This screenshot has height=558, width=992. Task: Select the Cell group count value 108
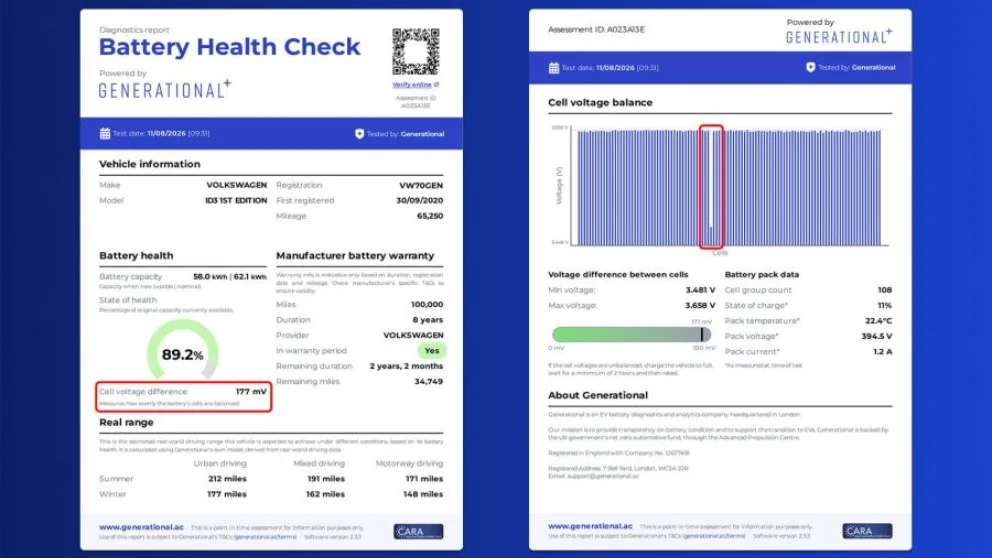click(x=885, y=290)
